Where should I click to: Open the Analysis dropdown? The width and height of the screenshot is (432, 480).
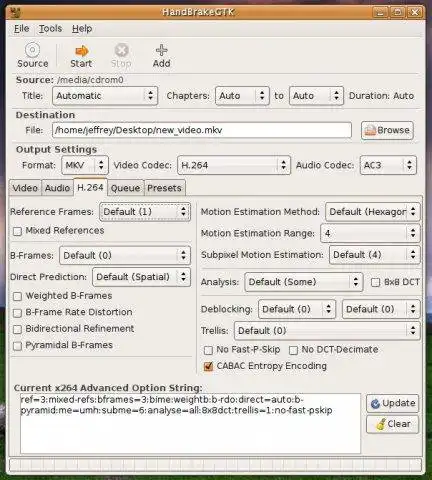[304, 282]
